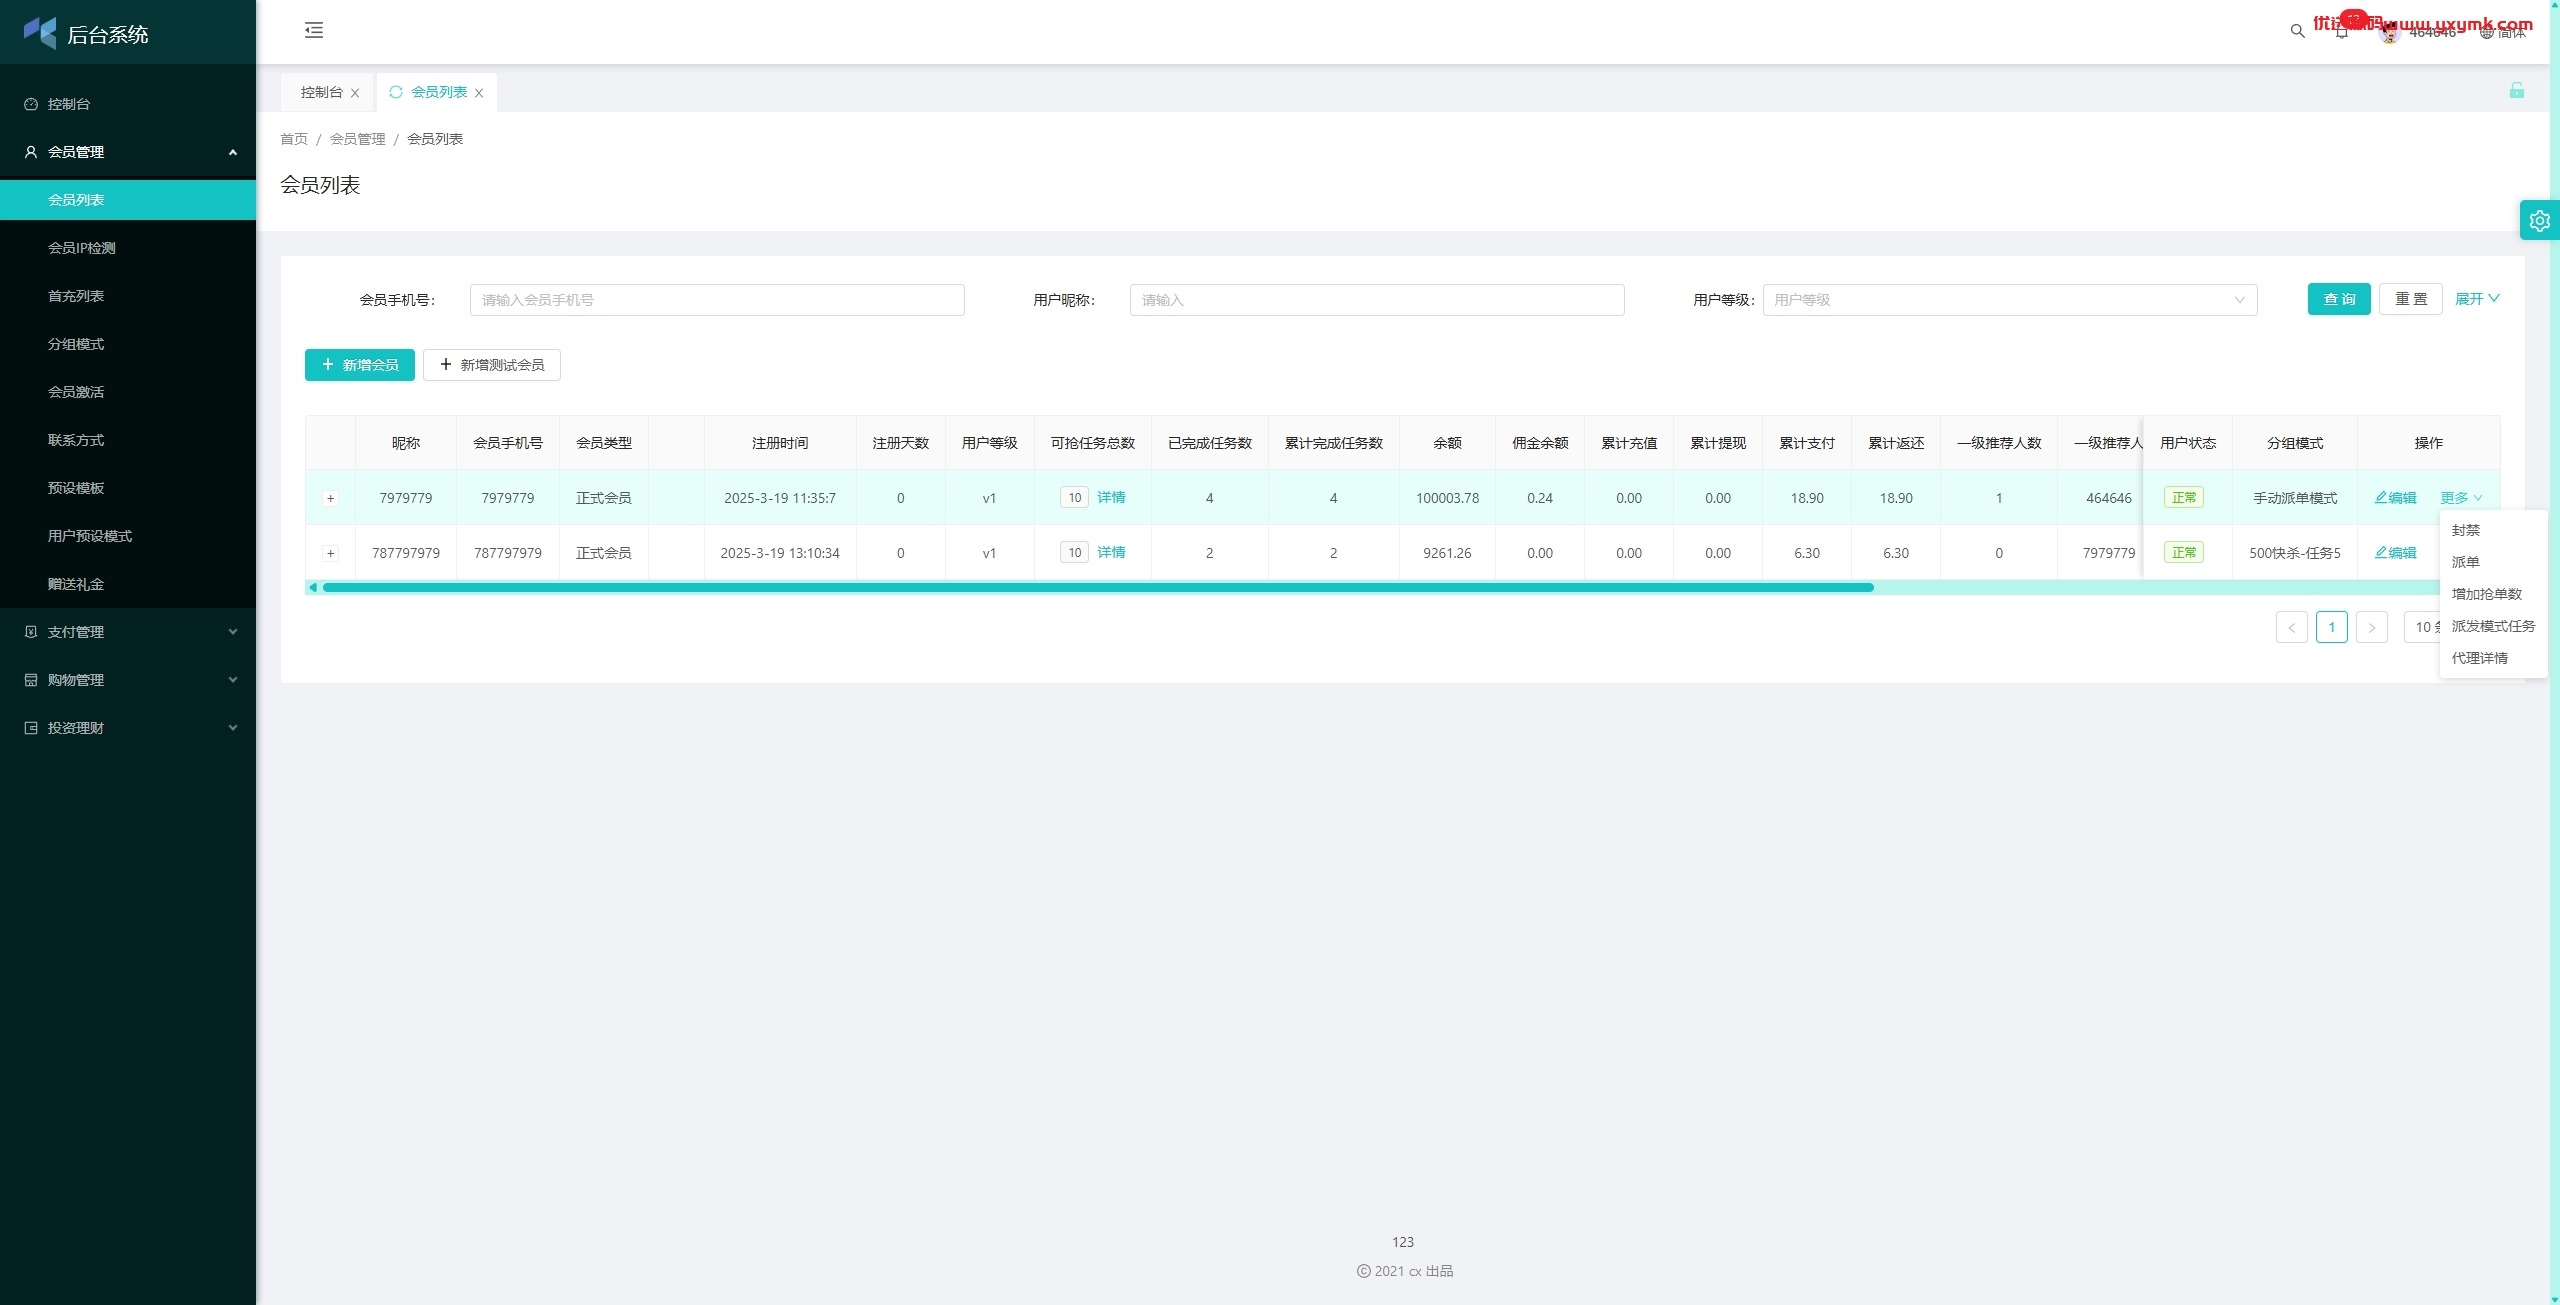This screenshot has height=1305, width=2560.
Task: Open the settings gear panel on right edge
Action: point(2540,221)
